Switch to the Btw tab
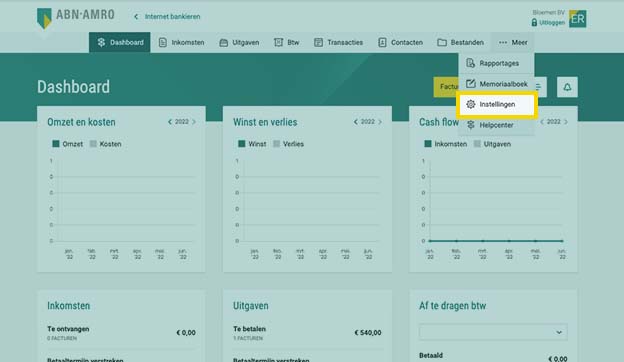This screenshot has height=362, width=624. [287, 42]
